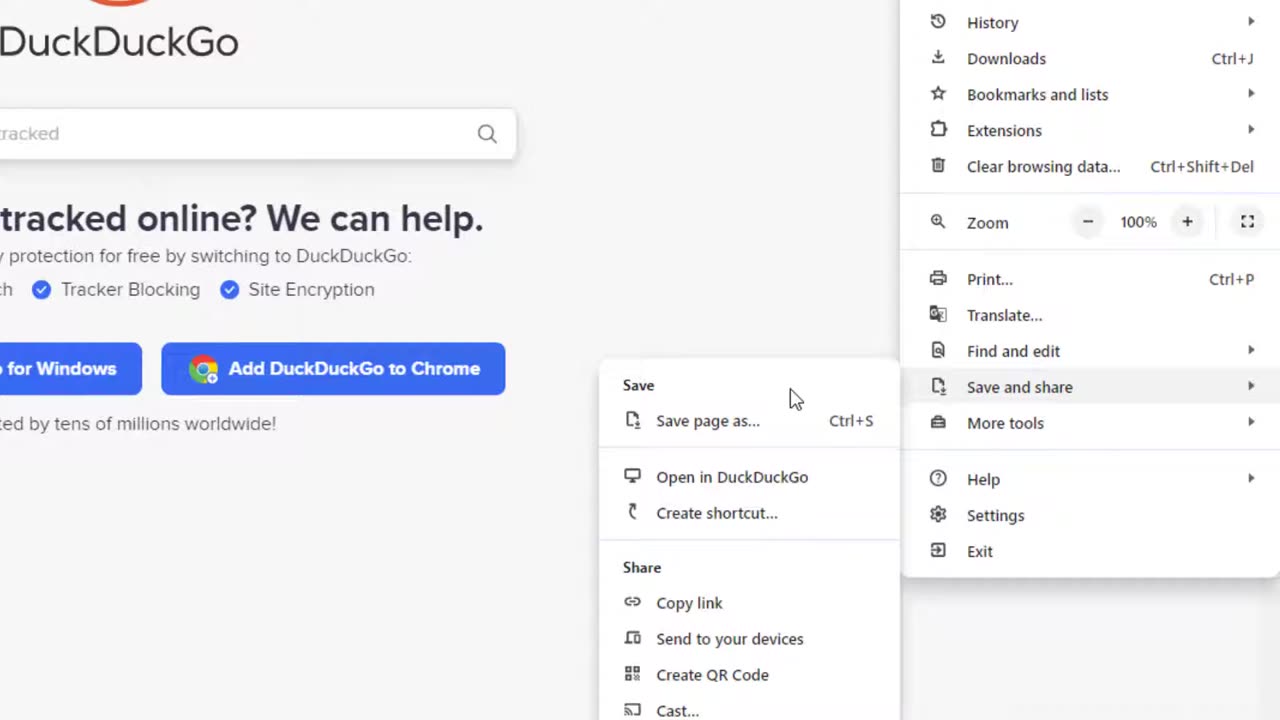
Task: Click the Save page as icon
Action: 632,421
